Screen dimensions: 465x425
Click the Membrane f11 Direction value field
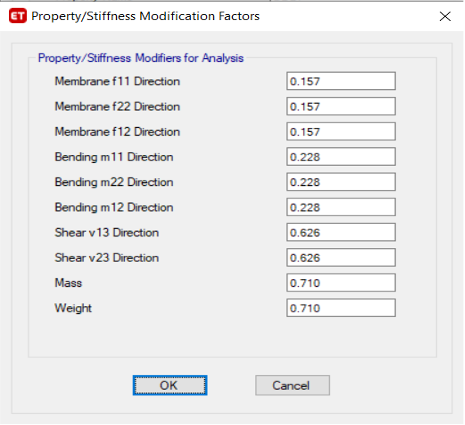click(341, 81)
